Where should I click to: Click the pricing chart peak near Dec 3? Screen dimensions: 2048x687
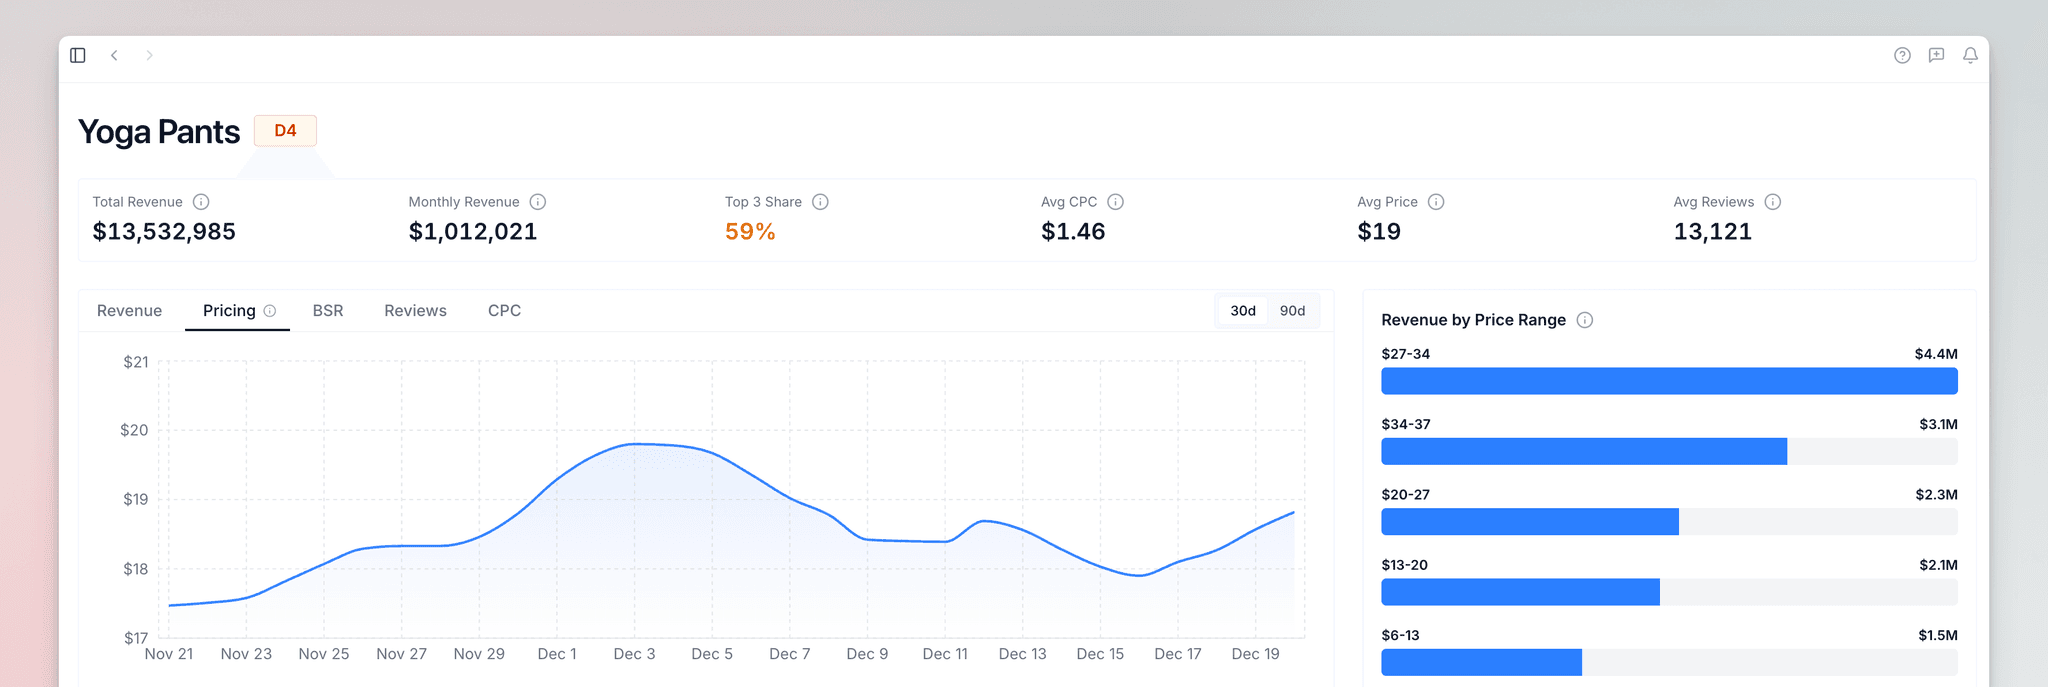tap(634, 444)
